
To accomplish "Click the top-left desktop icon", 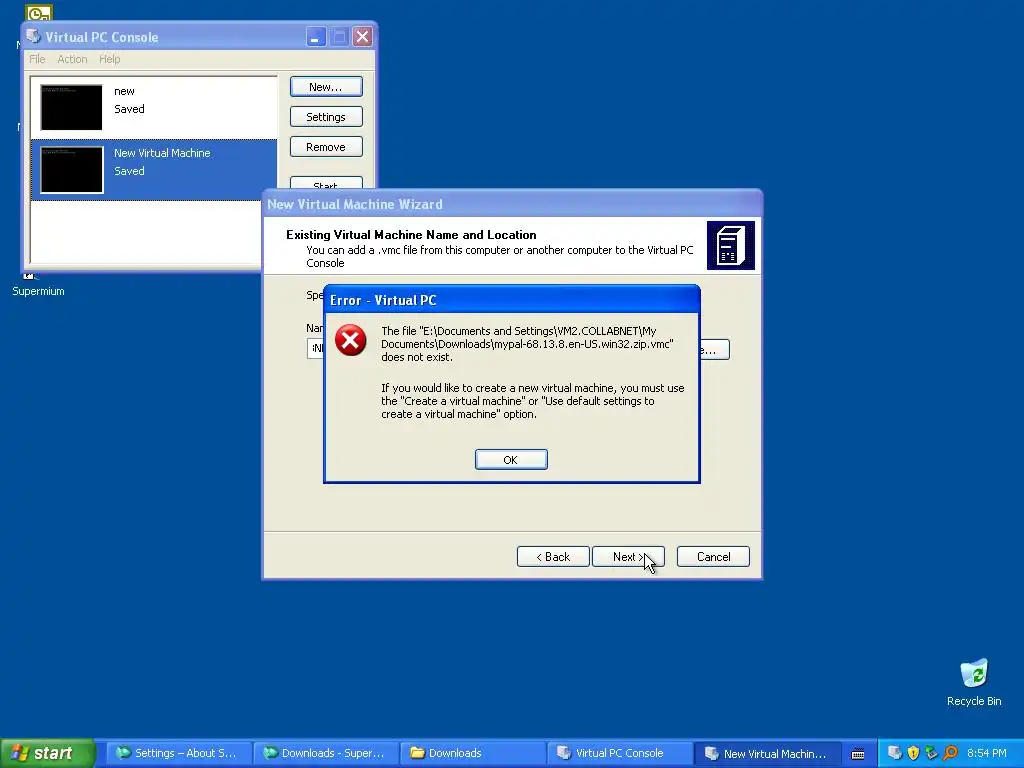I will pos(39,12).
